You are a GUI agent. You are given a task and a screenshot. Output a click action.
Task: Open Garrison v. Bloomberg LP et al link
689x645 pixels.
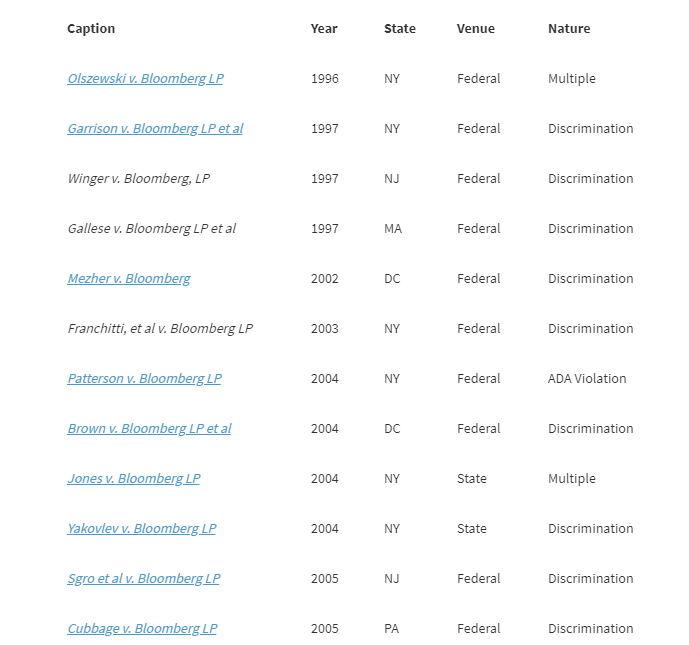point(155,128)
